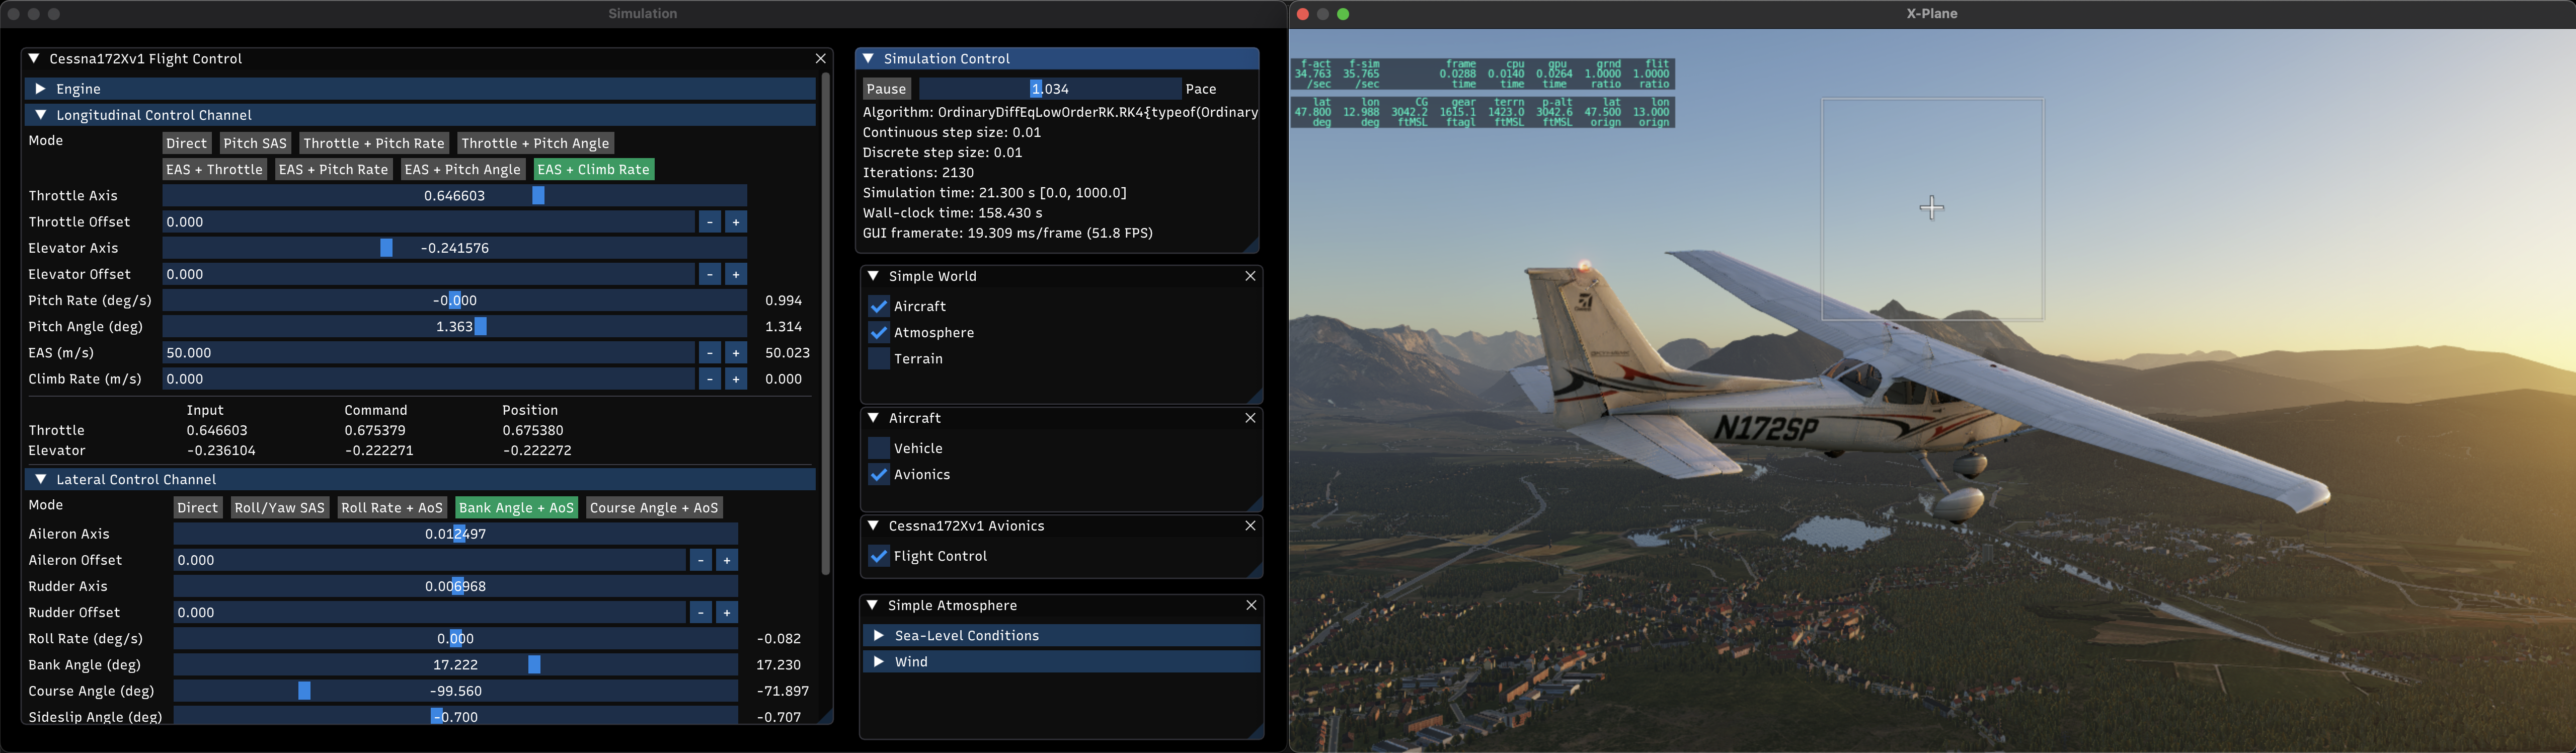Viewport: 2576px width, 753px height.
Task: Close the Simple World panel
Action: tap(1250, 276)
